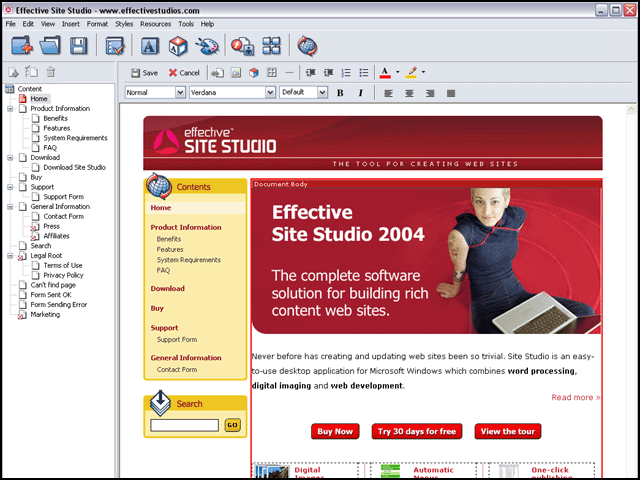Toggle italic formatting
The width and height of the screenshot is (640, 480).
[x=360, y=93]
